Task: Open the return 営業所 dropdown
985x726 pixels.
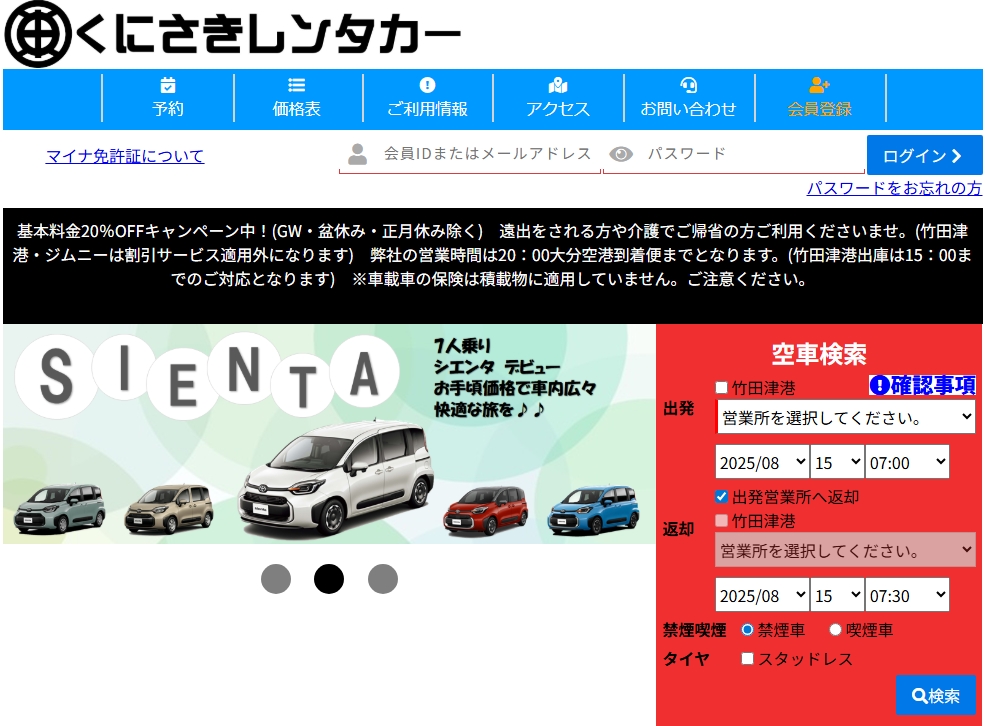Action: pyautogui.click(x=846, y=550)
